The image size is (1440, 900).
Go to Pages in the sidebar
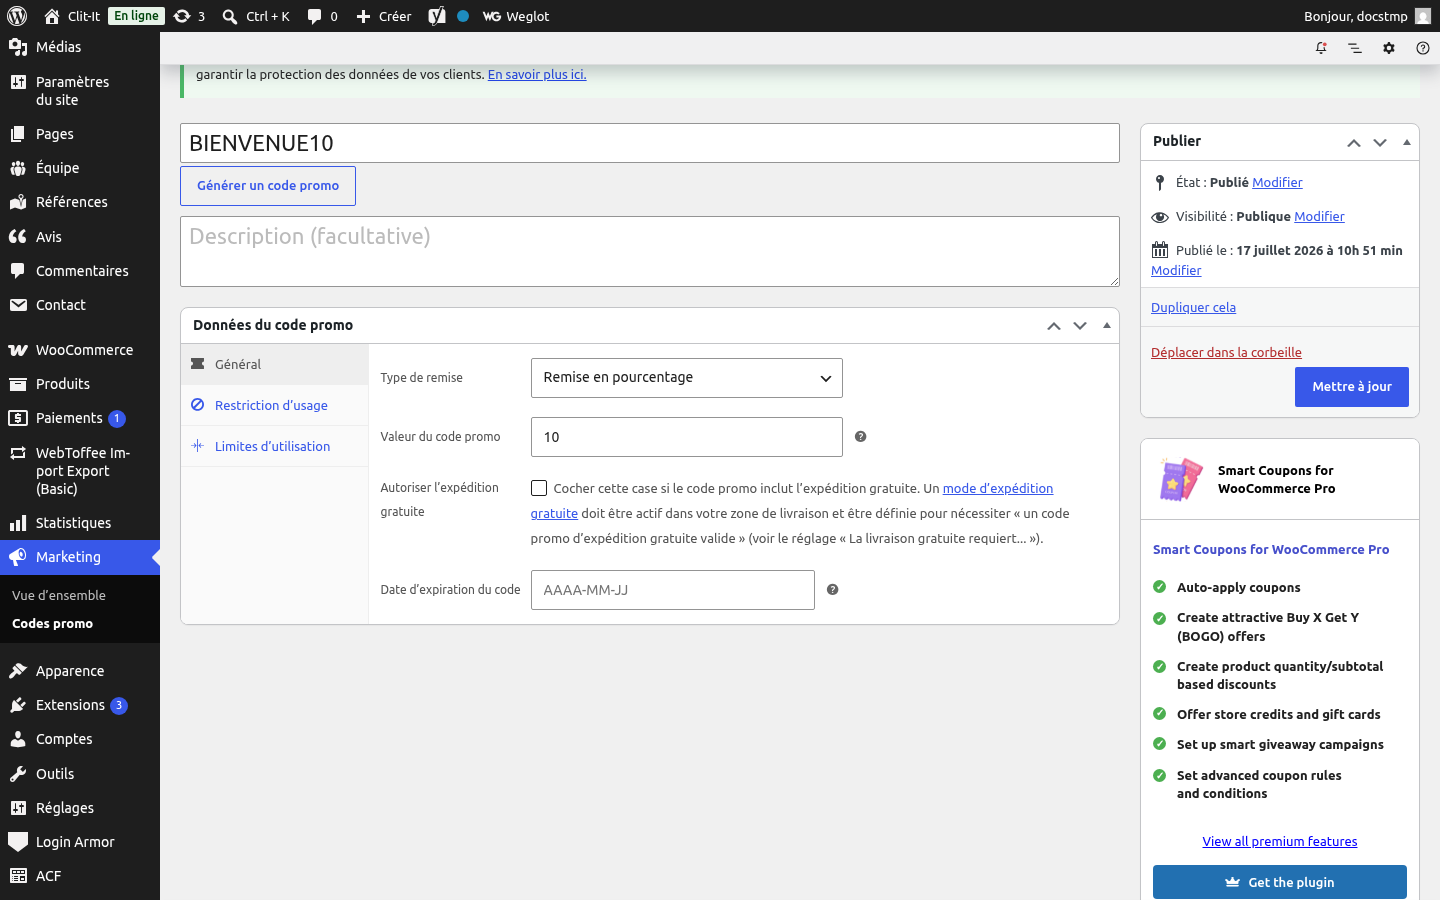[80, 134]
